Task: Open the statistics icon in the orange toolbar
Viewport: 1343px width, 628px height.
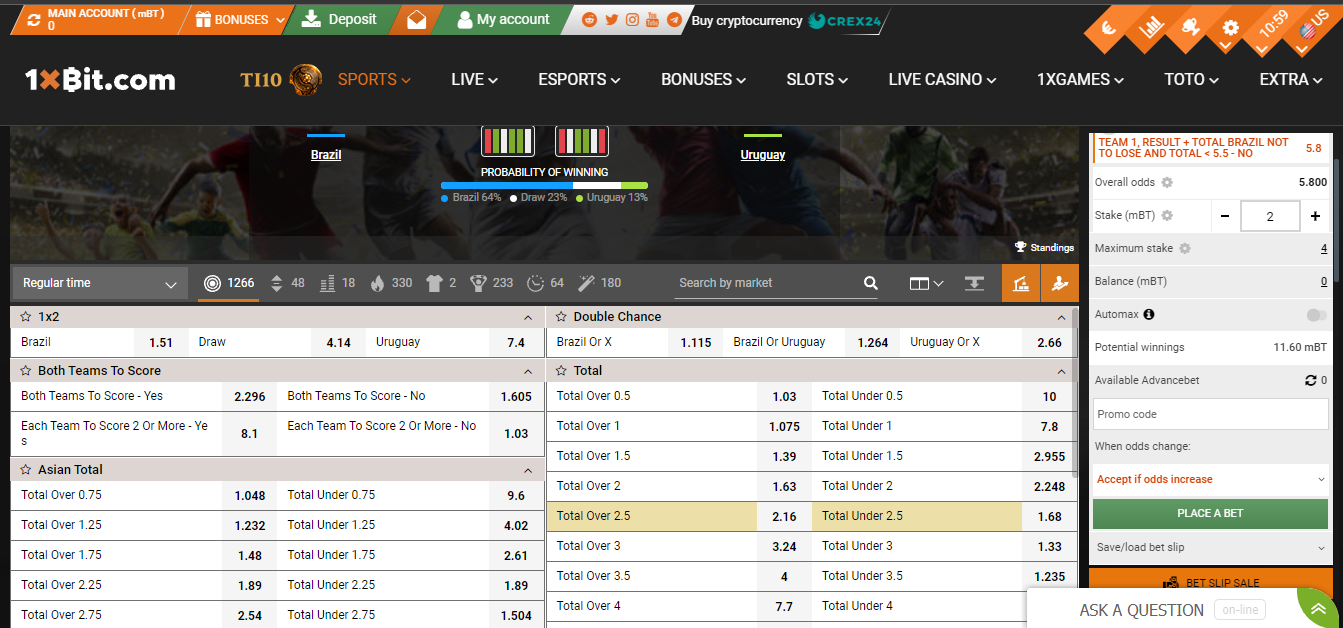Action: (1021, 283)
